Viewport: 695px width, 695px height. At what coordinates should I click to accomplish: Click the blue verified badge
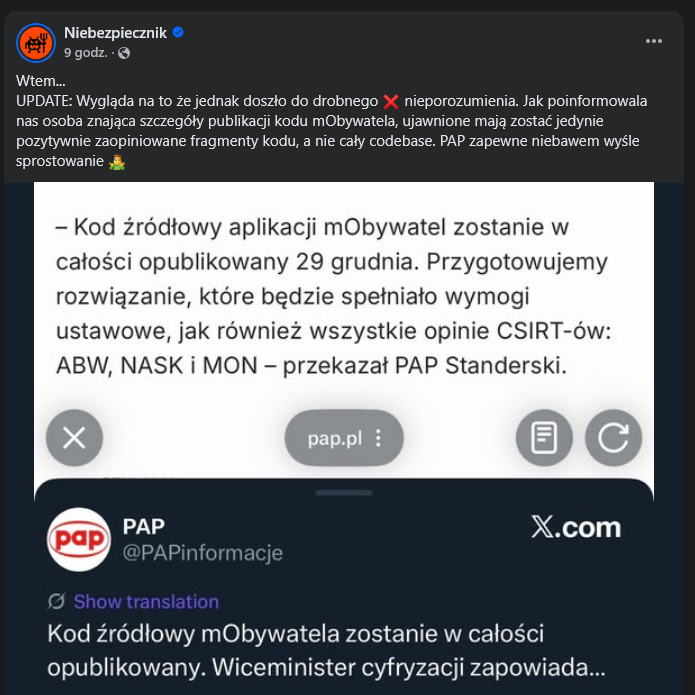coord(178,33)
